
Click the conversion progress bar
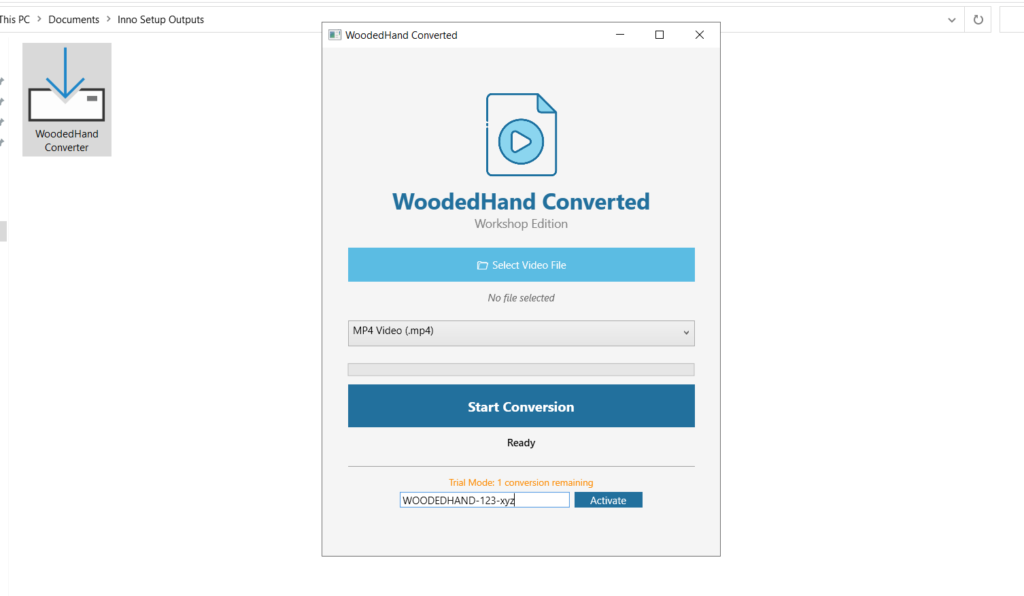[x=521, y=370]
